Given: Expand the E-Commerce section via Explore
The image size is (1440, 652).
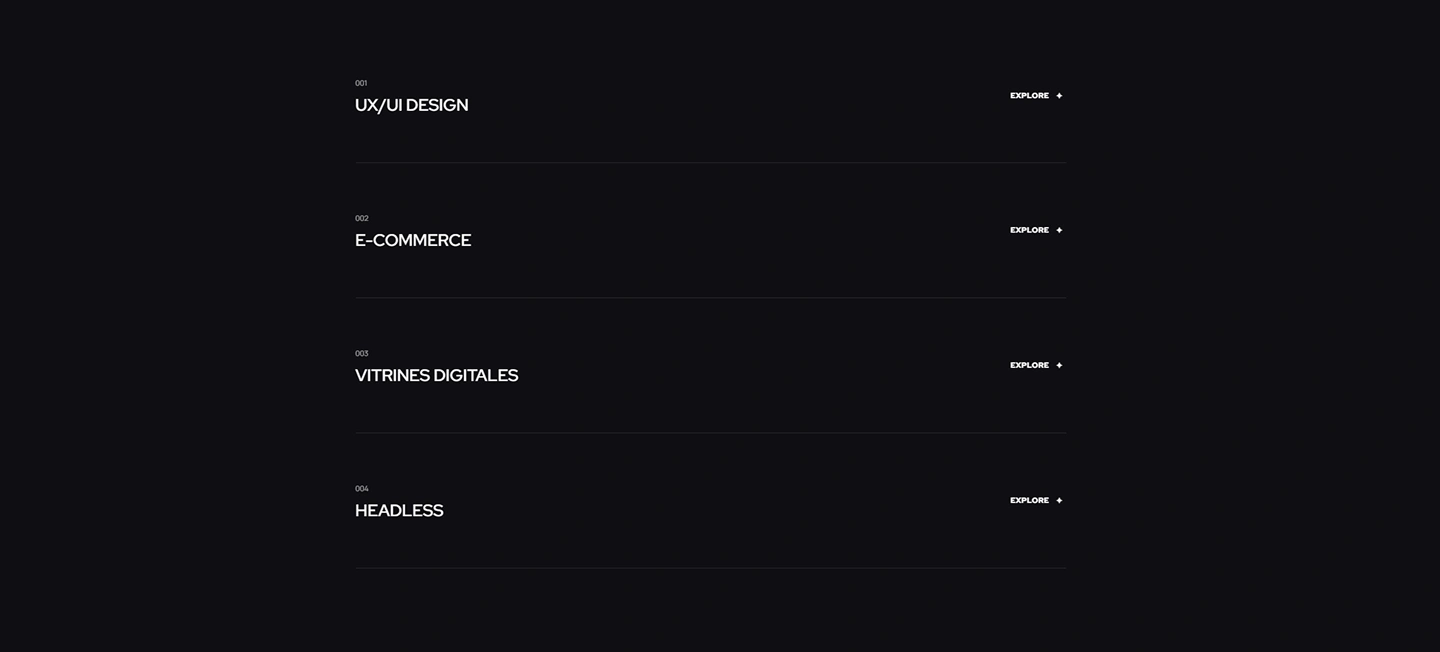Looking at the screenshot, I should point(1029,231).
